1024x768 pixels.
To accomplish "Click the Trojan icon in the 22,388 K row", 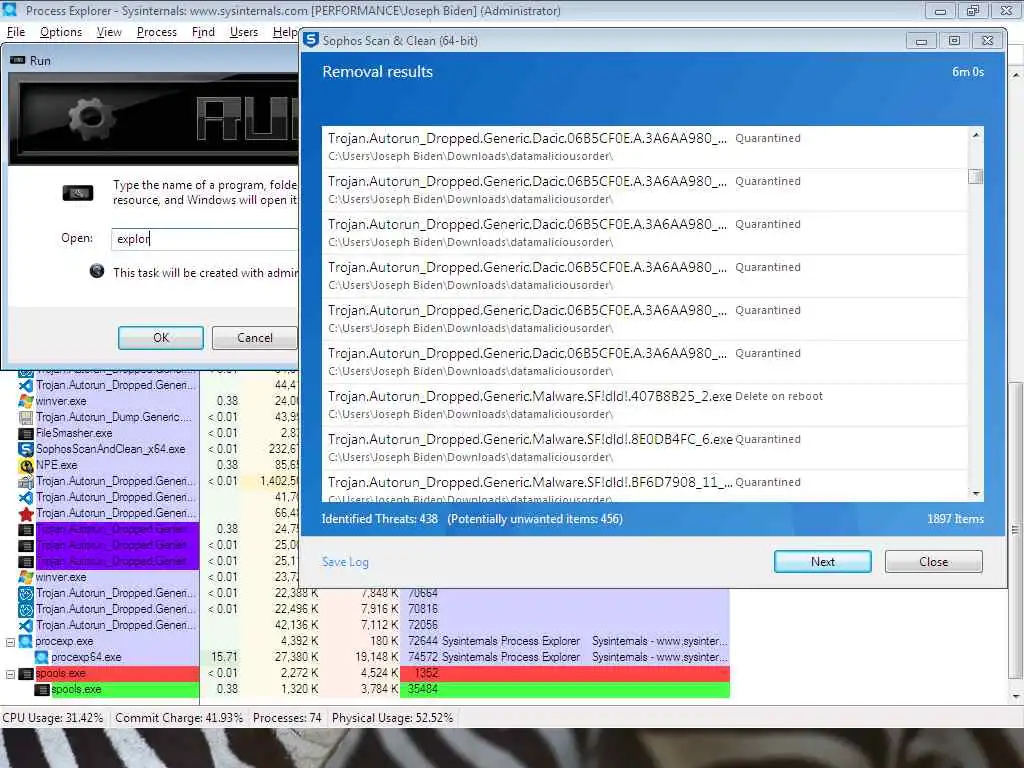I will (25, 593).
